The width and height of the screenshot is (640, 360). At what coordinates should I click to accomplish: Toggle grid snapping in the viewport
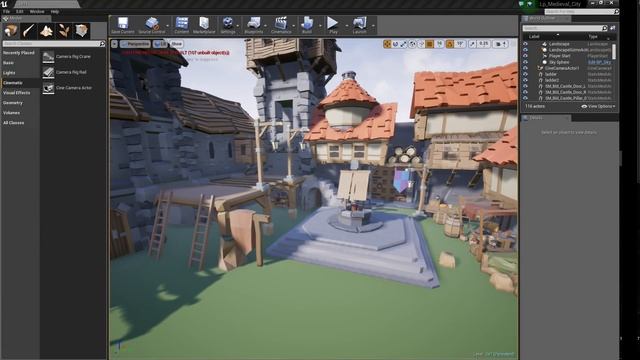coord(430,44)
